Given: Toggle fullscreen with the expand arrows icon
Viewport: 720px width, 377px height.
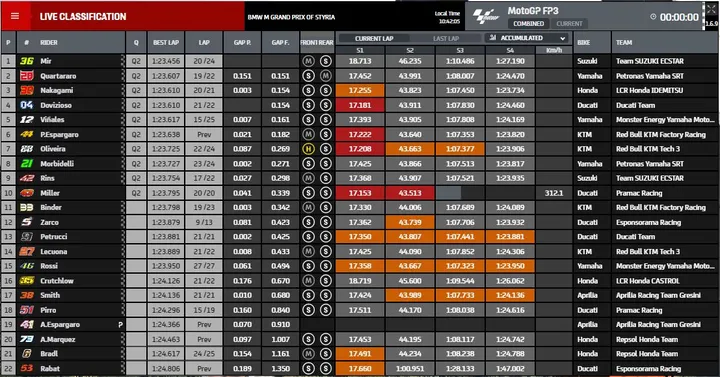Looking at the screenshot, I should (711, 9).
